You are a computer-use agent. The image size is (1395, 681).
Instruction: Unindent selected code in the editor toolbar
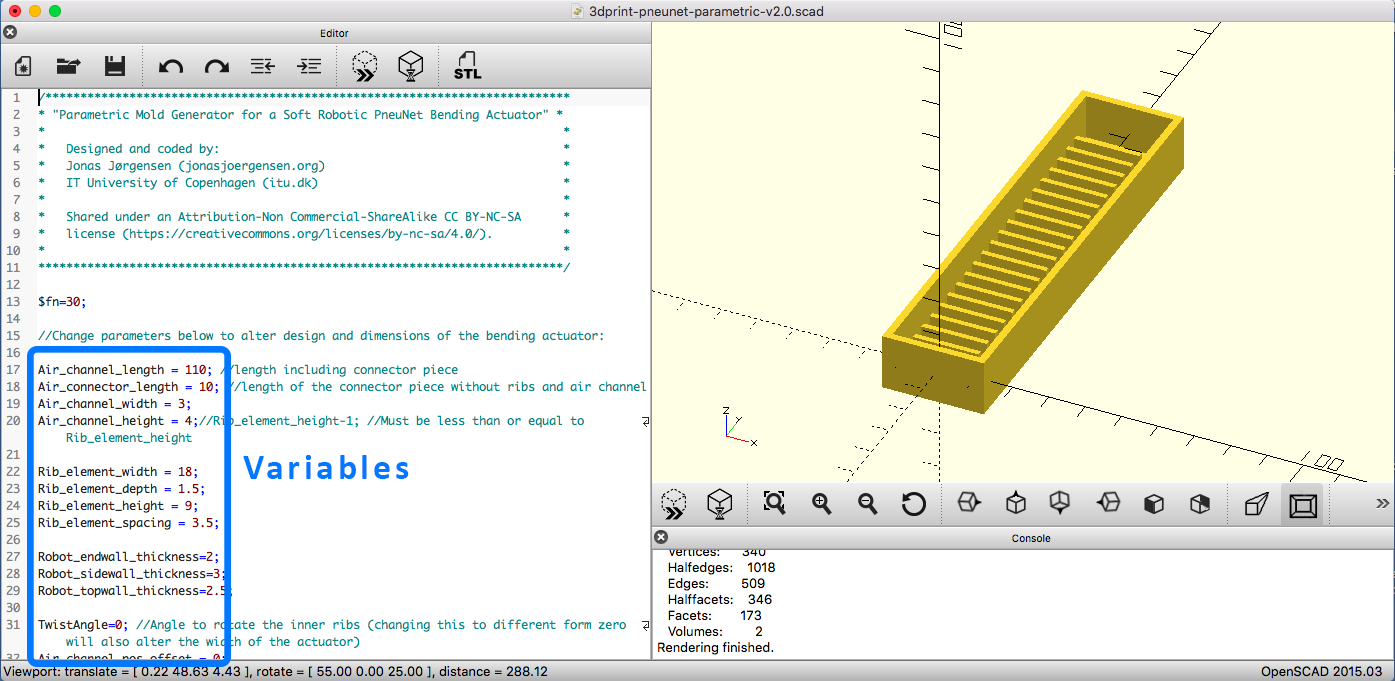point(262,67)
